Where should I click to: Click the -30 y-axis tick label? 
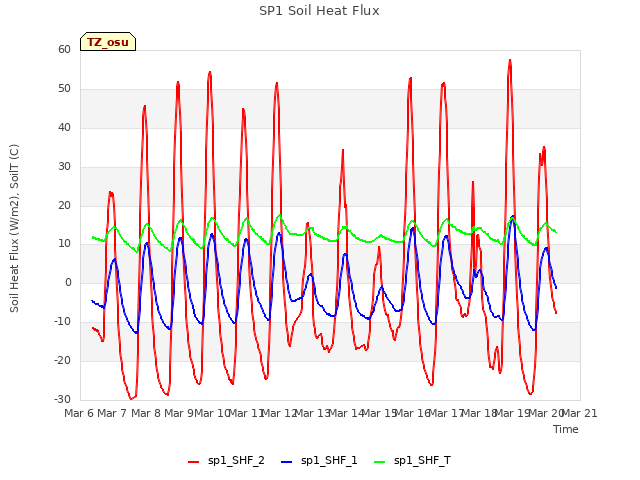(62, 399)
